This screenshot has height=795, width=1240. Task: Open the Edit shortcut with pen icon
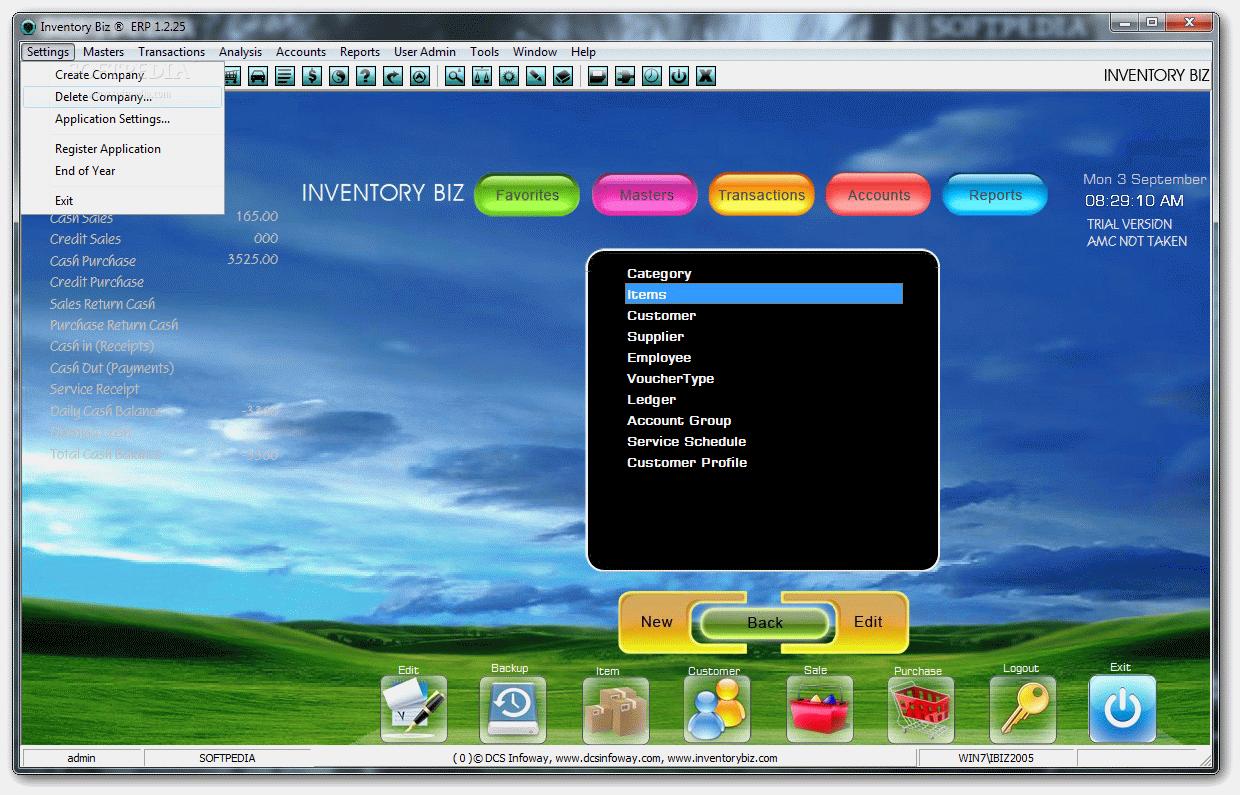point(413,709)
